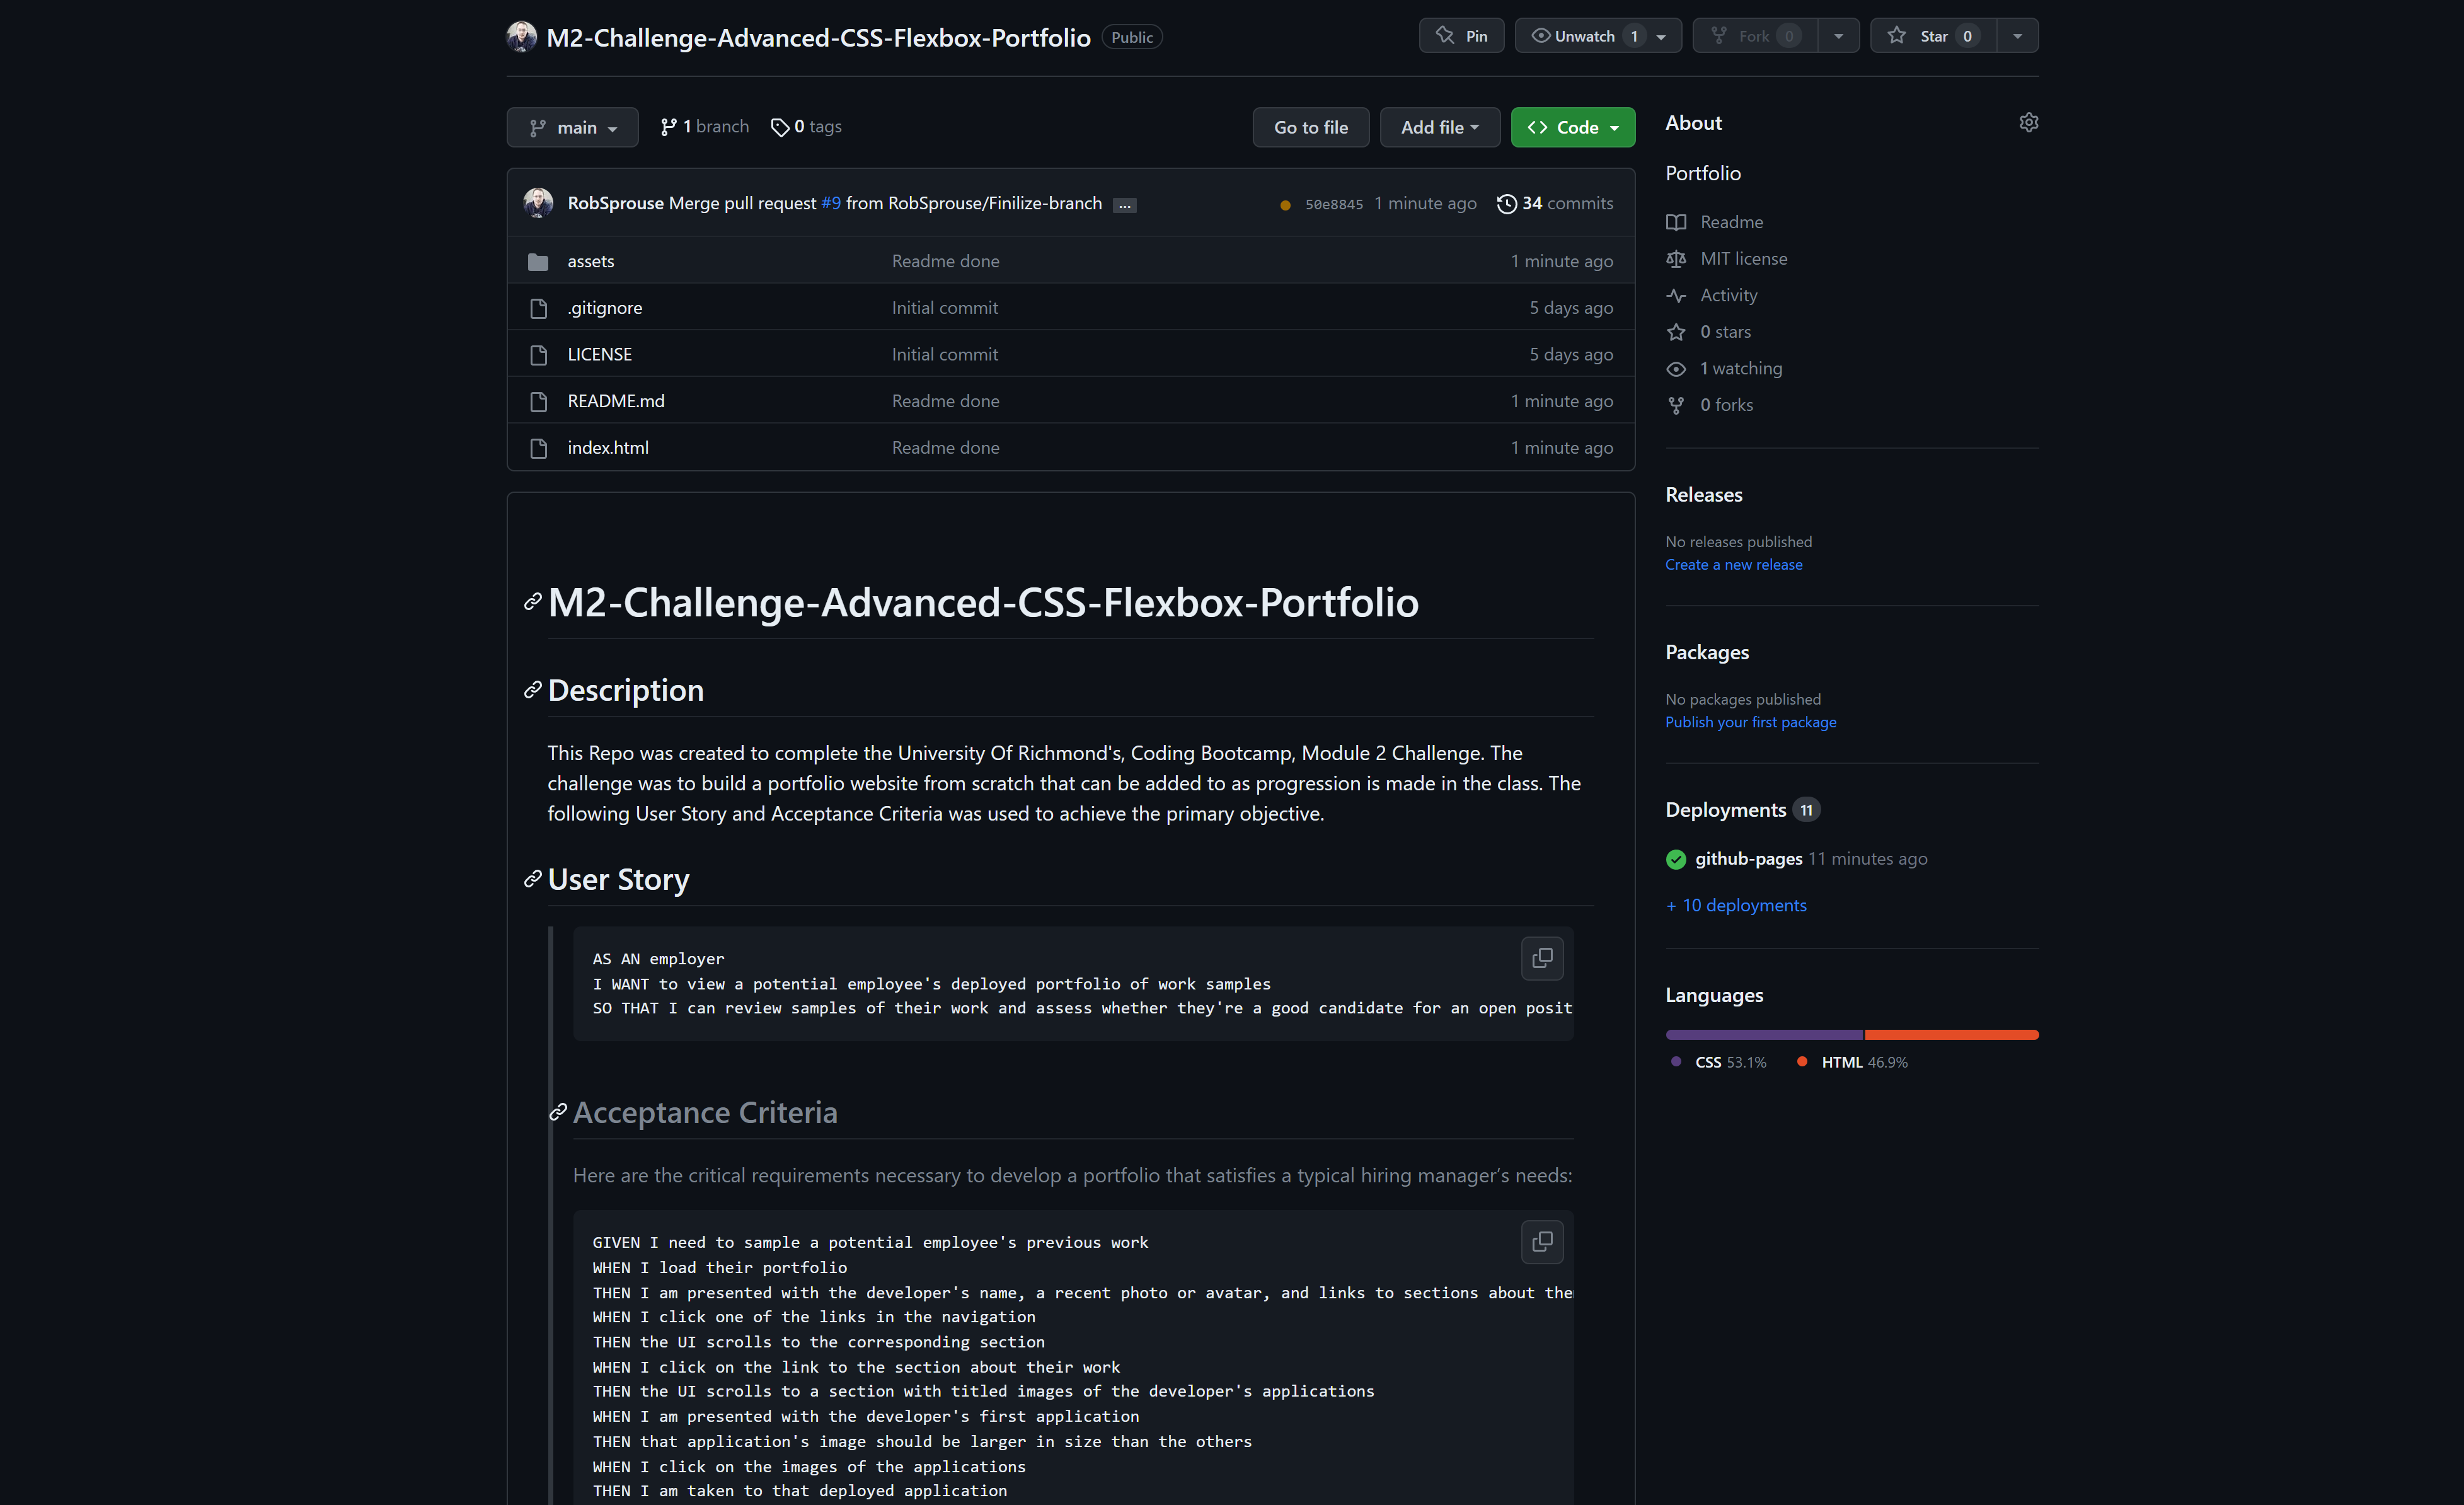Open the MIT license link
Screen dimensions: 2464x1505
(1743, 258)
